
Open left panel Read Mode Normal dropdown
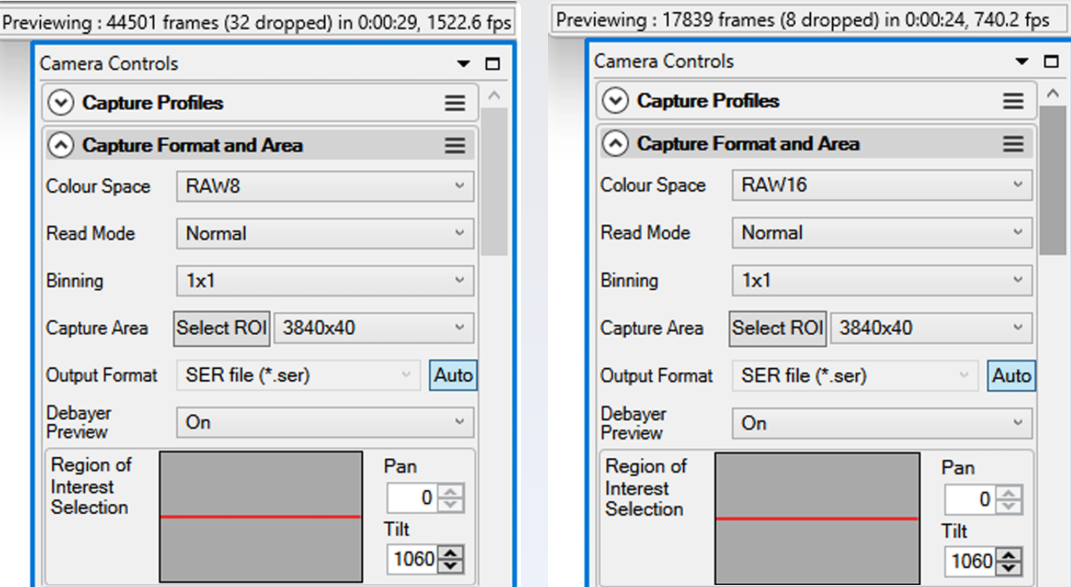point(324,234)
